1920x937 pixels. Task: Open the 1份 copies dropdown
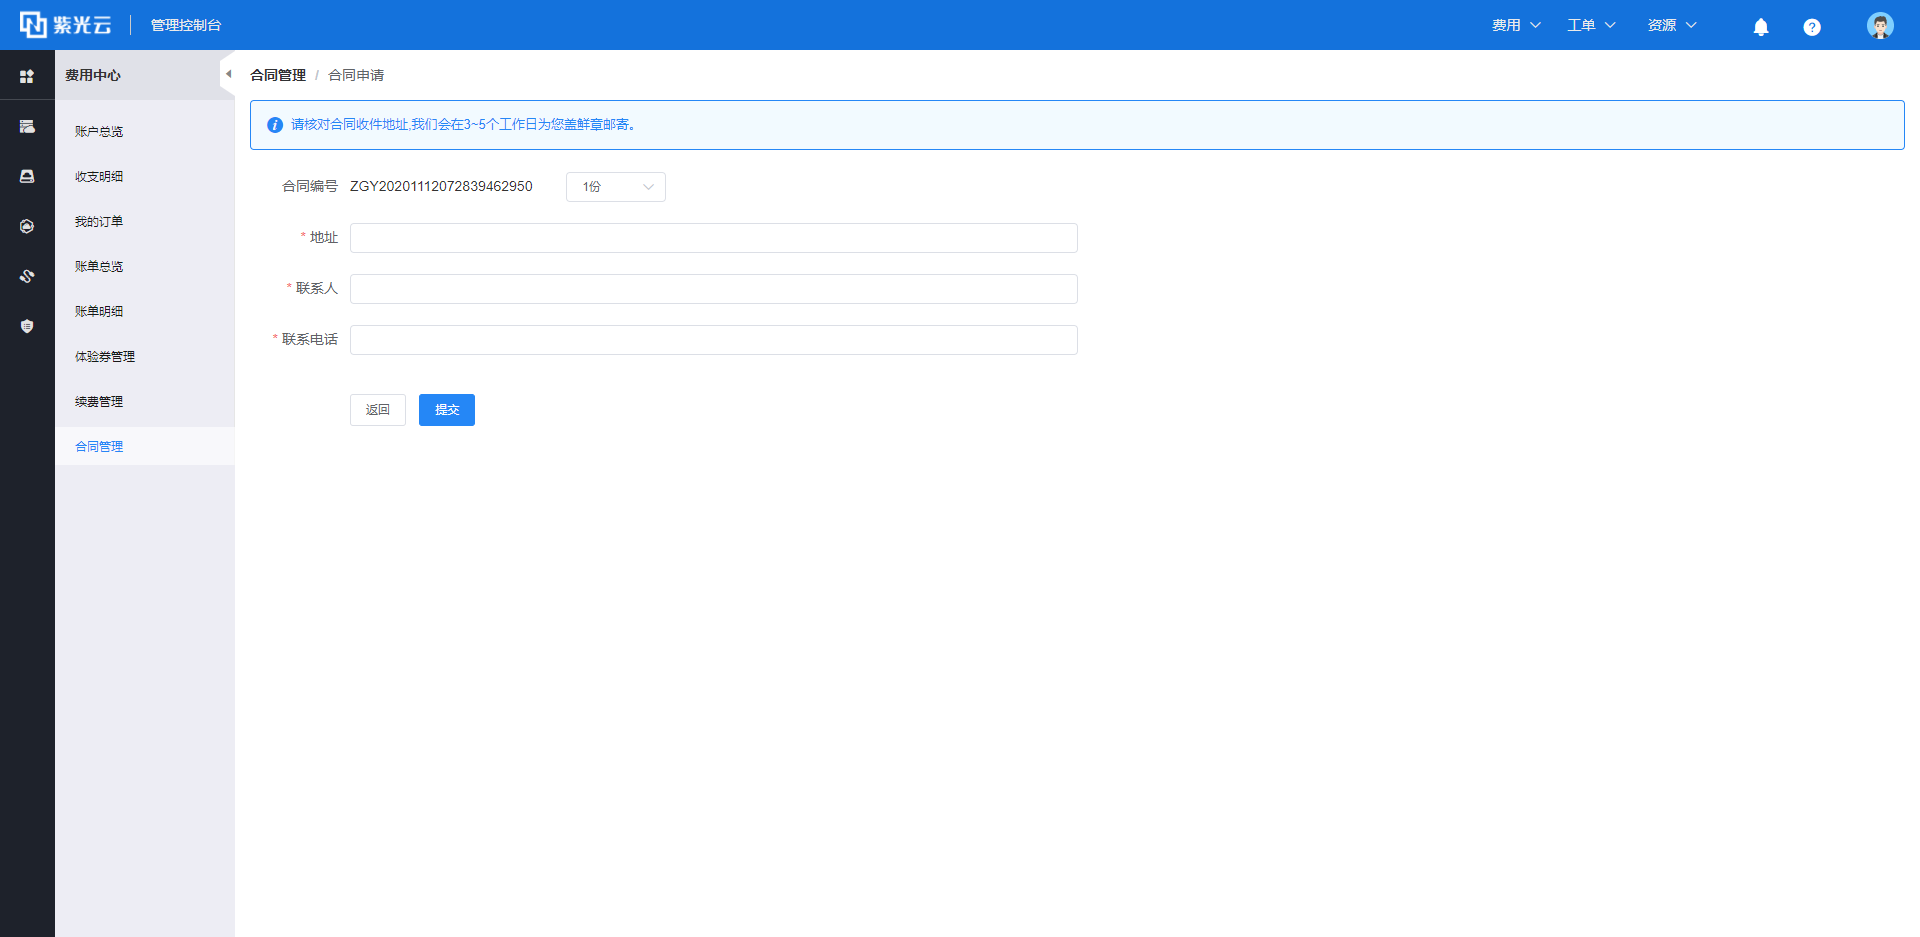coord(616,187)
